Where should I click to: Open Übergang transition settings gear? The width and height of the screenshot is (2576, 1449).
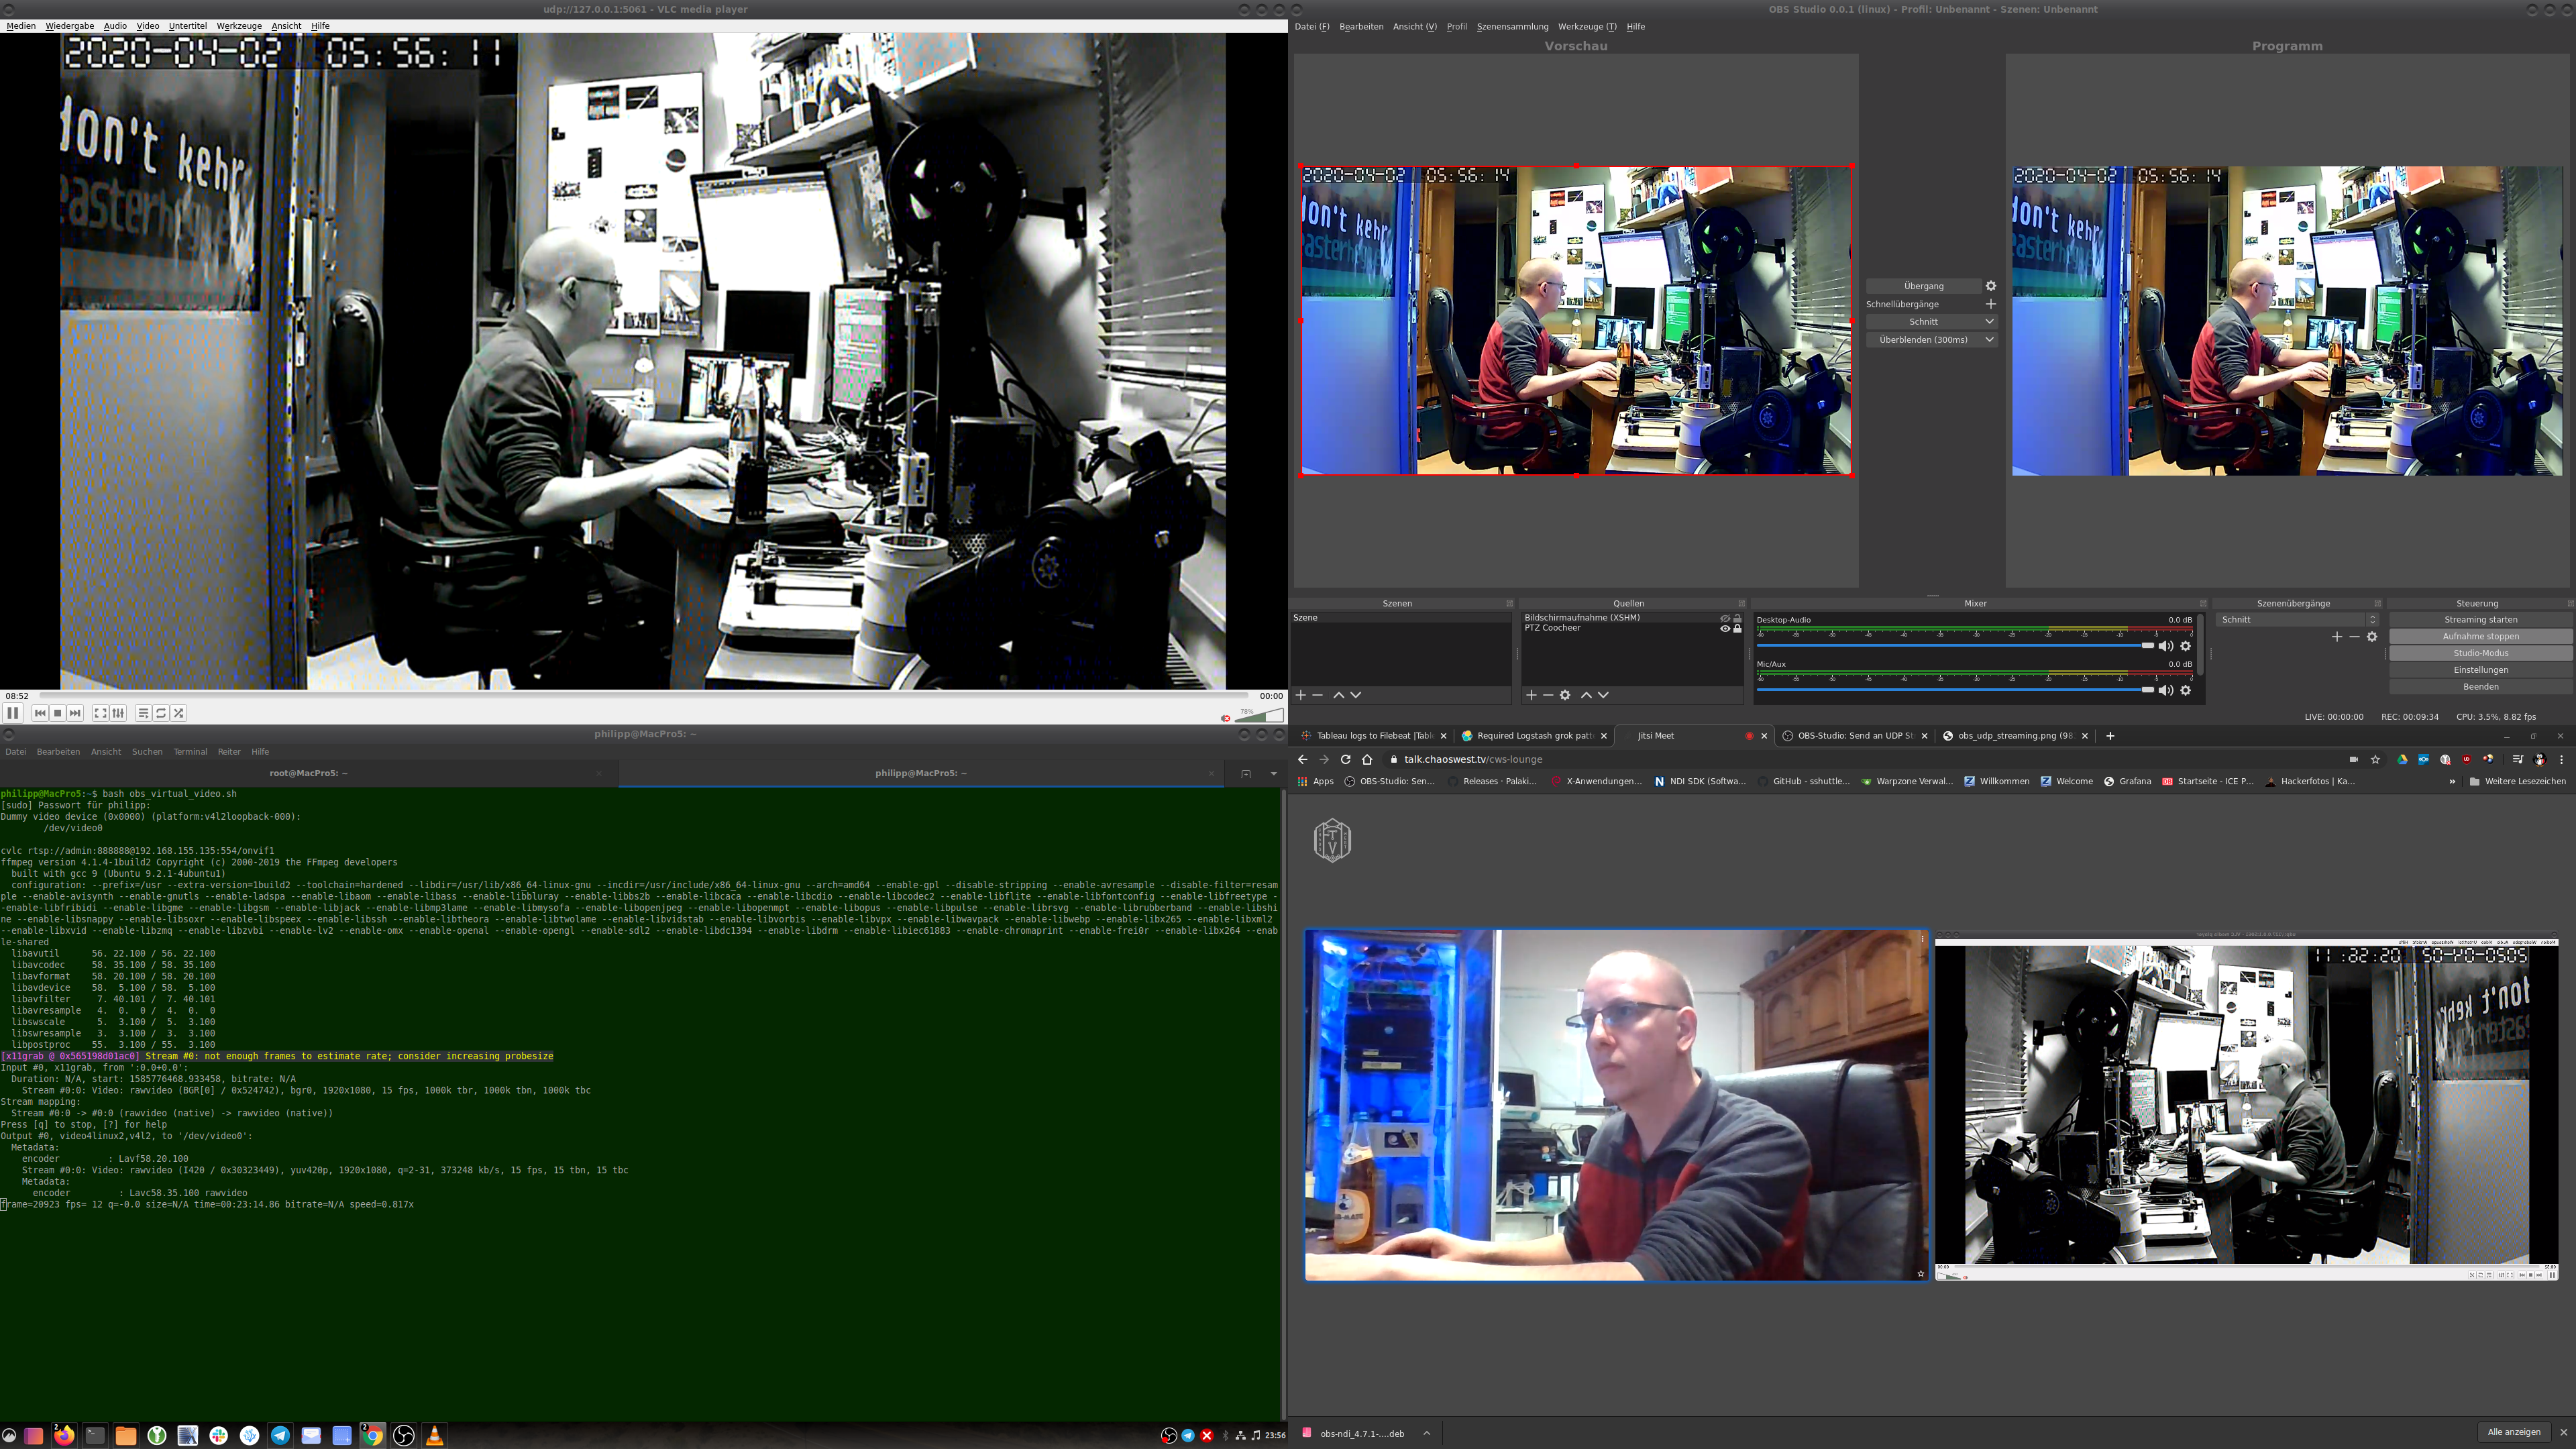1990,286
